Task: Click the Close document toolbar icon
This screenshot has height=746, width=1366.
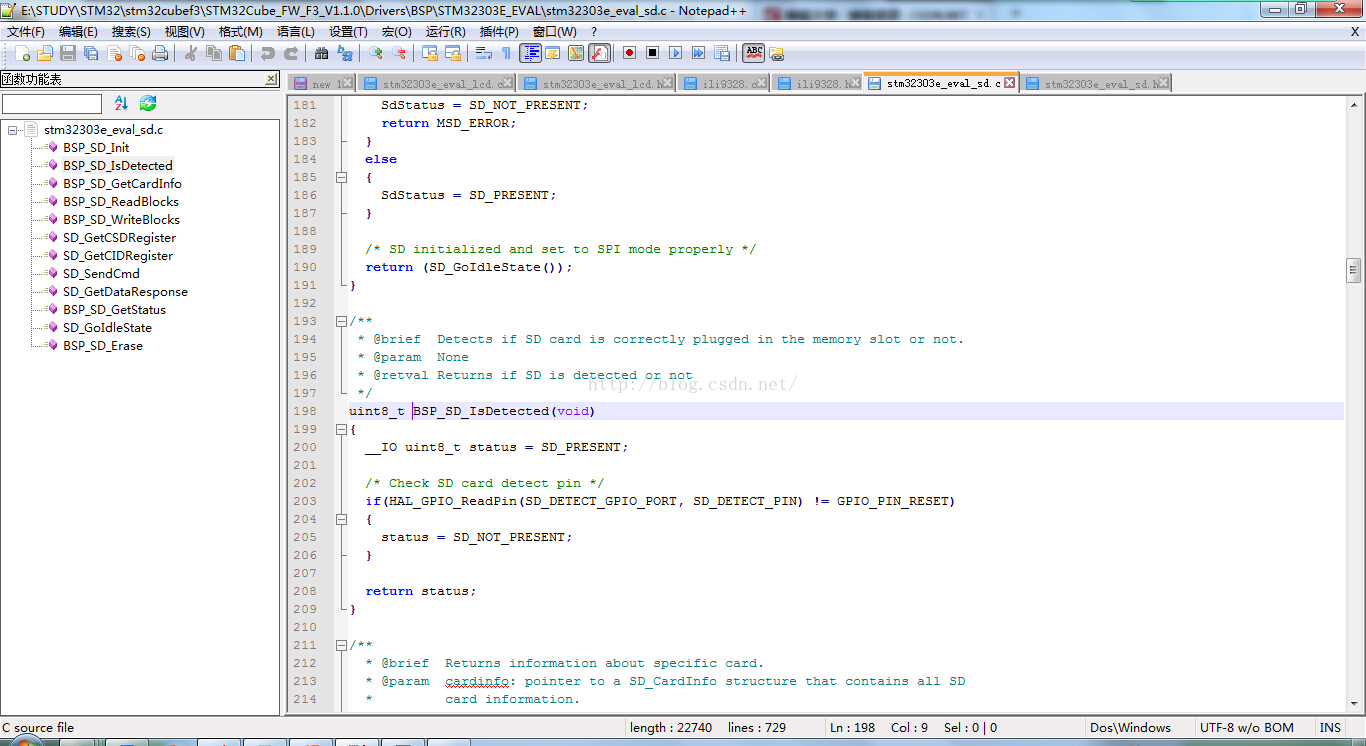Action: coord(114,53)
